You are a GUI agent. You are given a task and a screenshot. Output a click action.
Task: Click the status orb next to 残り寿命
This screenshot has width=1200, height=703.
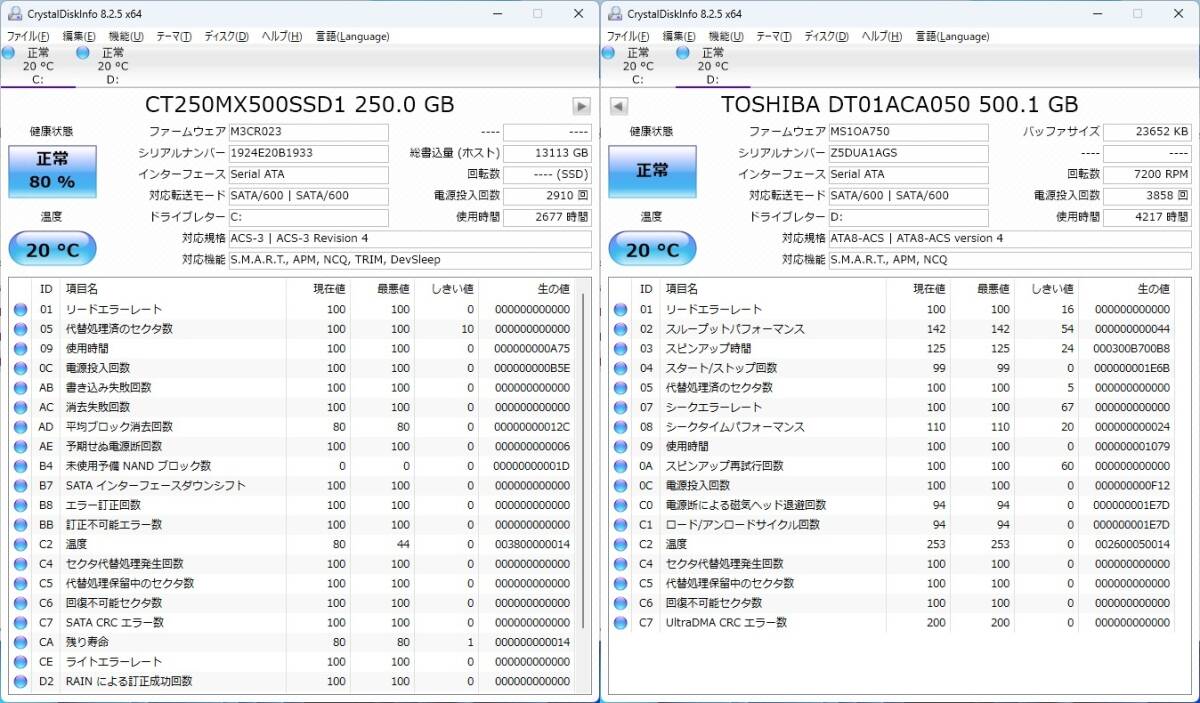[x=21, y=642]
